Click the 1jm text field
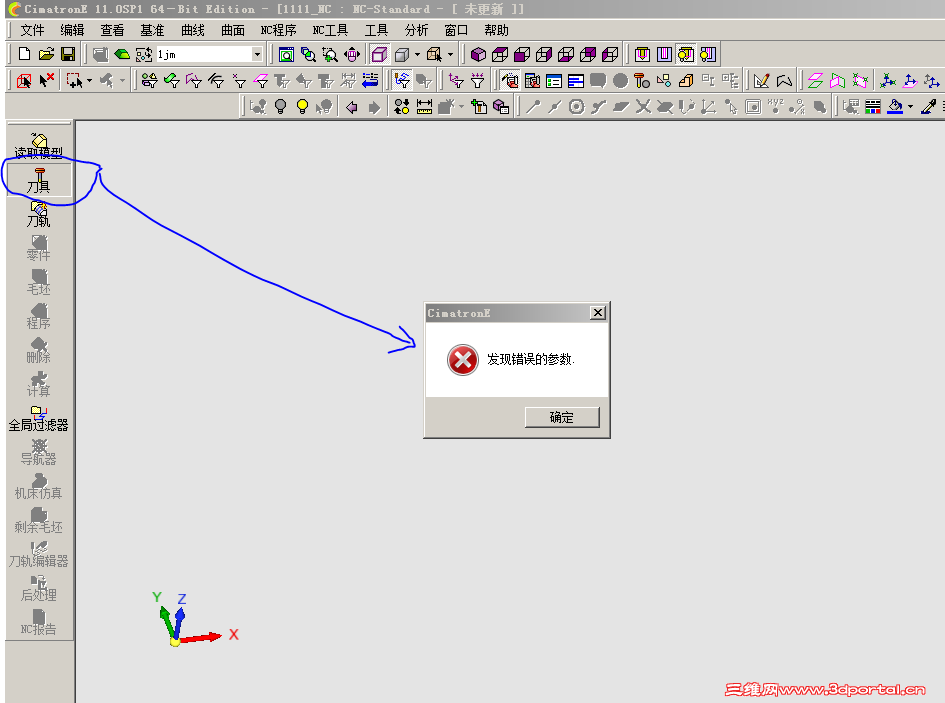 (x=204, y=54)
